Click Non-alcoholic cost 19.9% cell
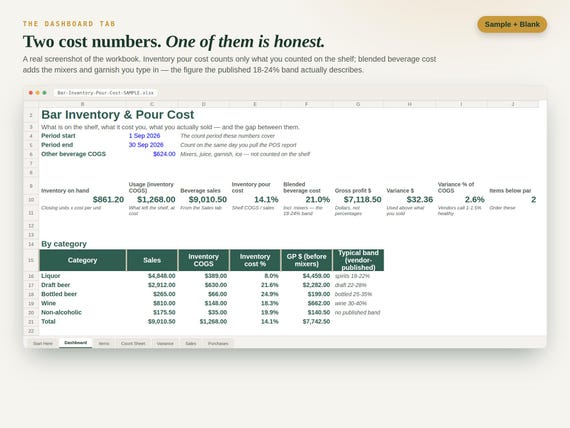Image resolution: width=570 pixels, height=428 pixels. [x=270, y=312]
